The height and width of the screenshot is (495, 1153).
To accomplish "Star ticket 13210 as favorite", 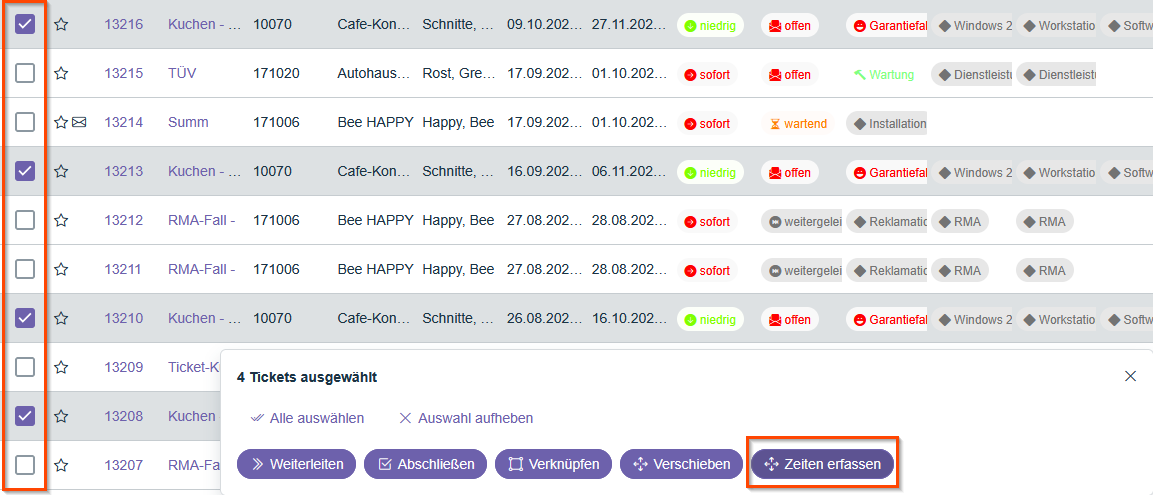I will [61, 318].
